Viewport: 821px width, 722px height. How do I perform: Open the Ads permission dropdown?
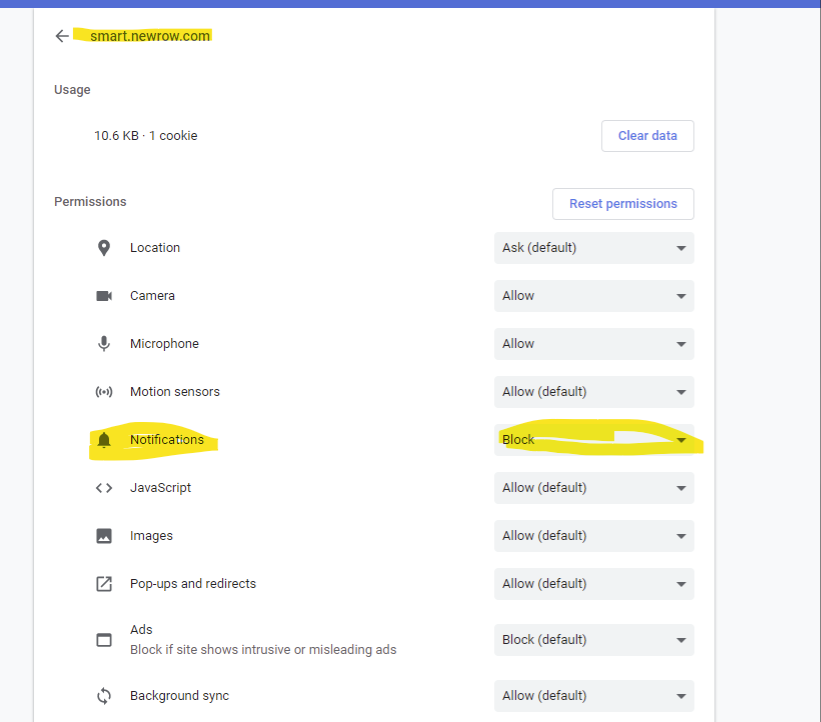click(x=594, y=640)
